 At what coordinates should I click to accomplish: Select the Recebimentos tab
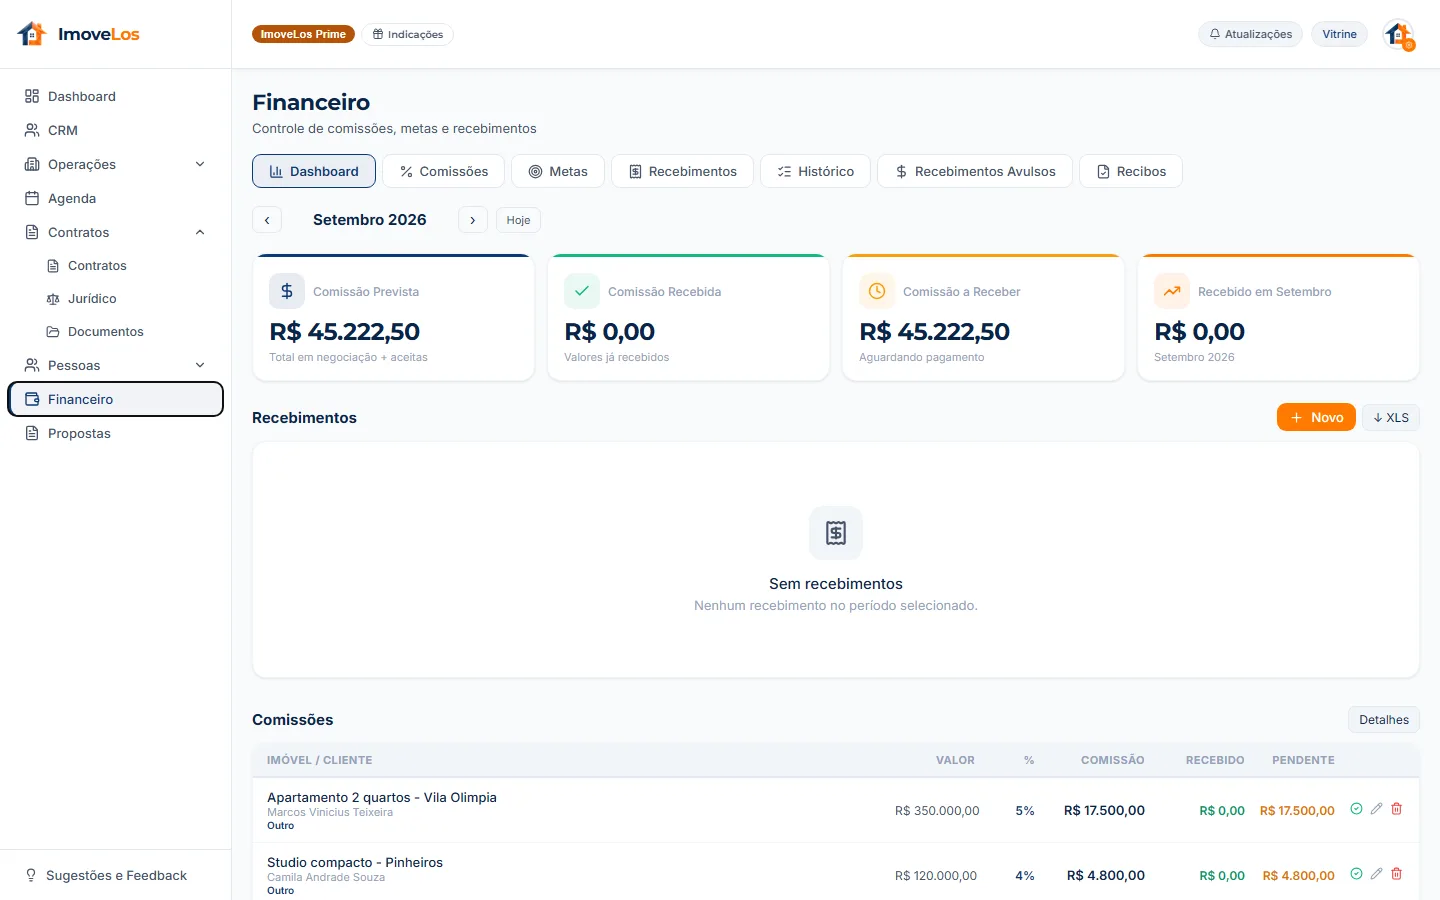(x=683, y=171)
